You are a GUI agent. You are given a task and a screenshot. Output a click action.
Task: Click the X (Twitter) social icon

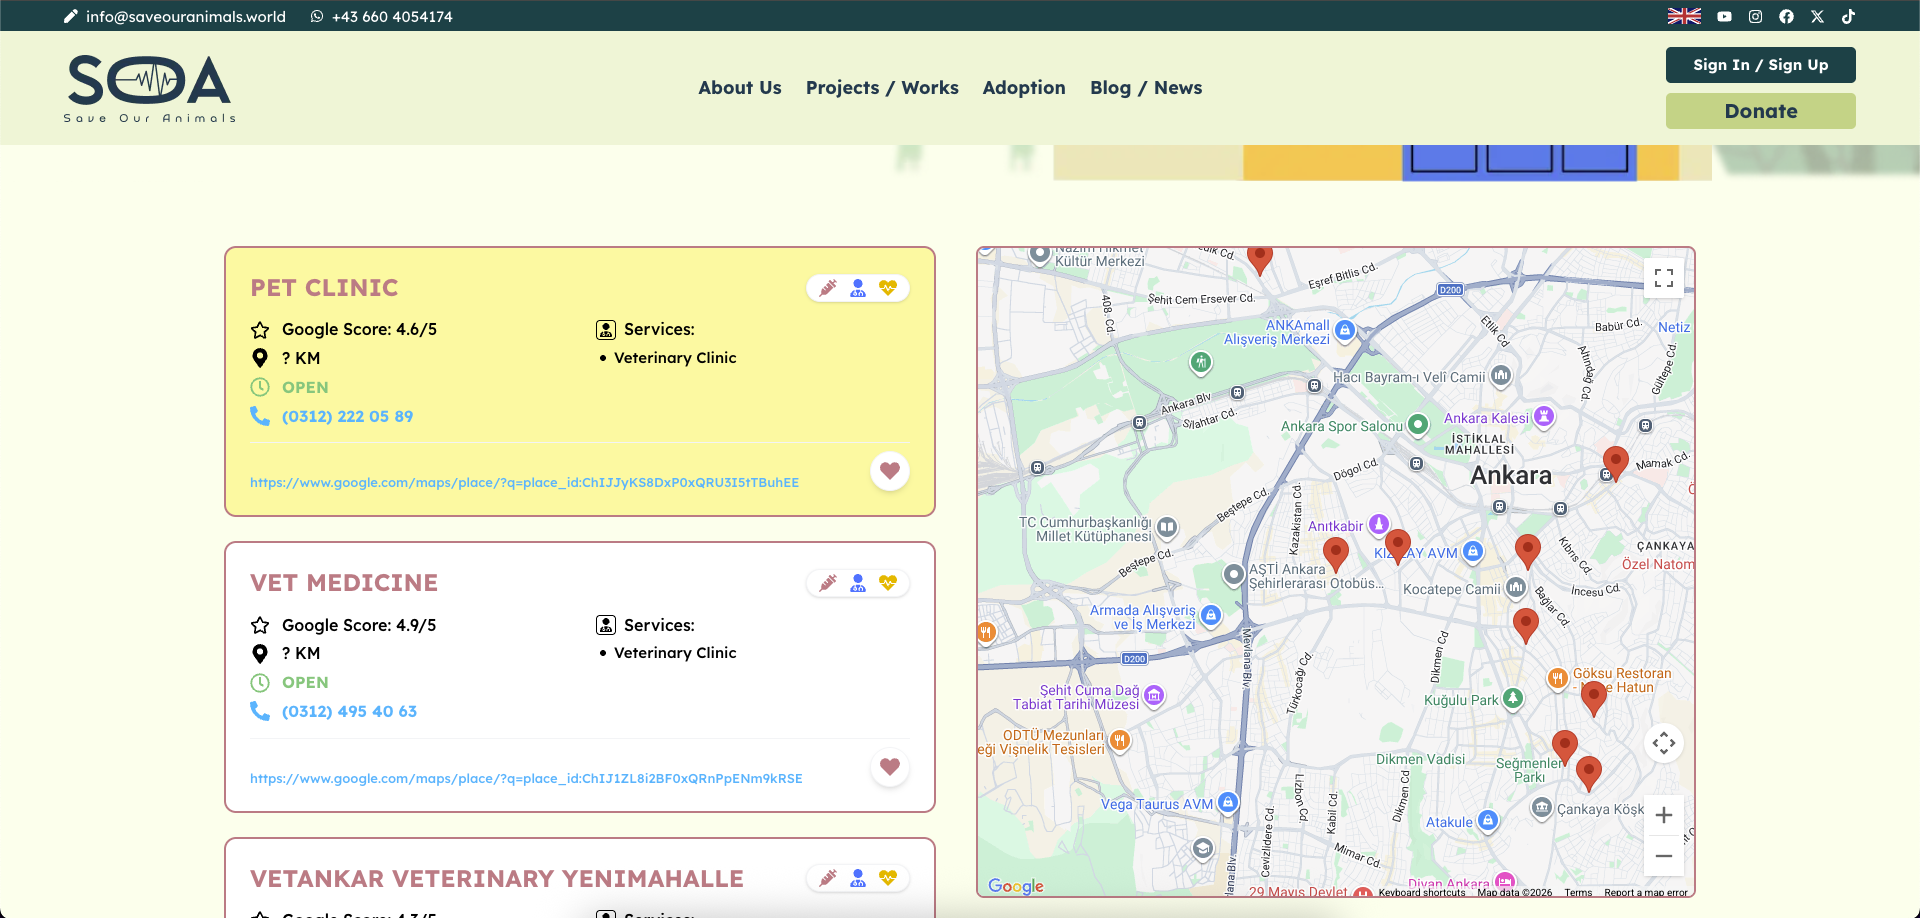pyautogui.click(x=1817, y=16)
